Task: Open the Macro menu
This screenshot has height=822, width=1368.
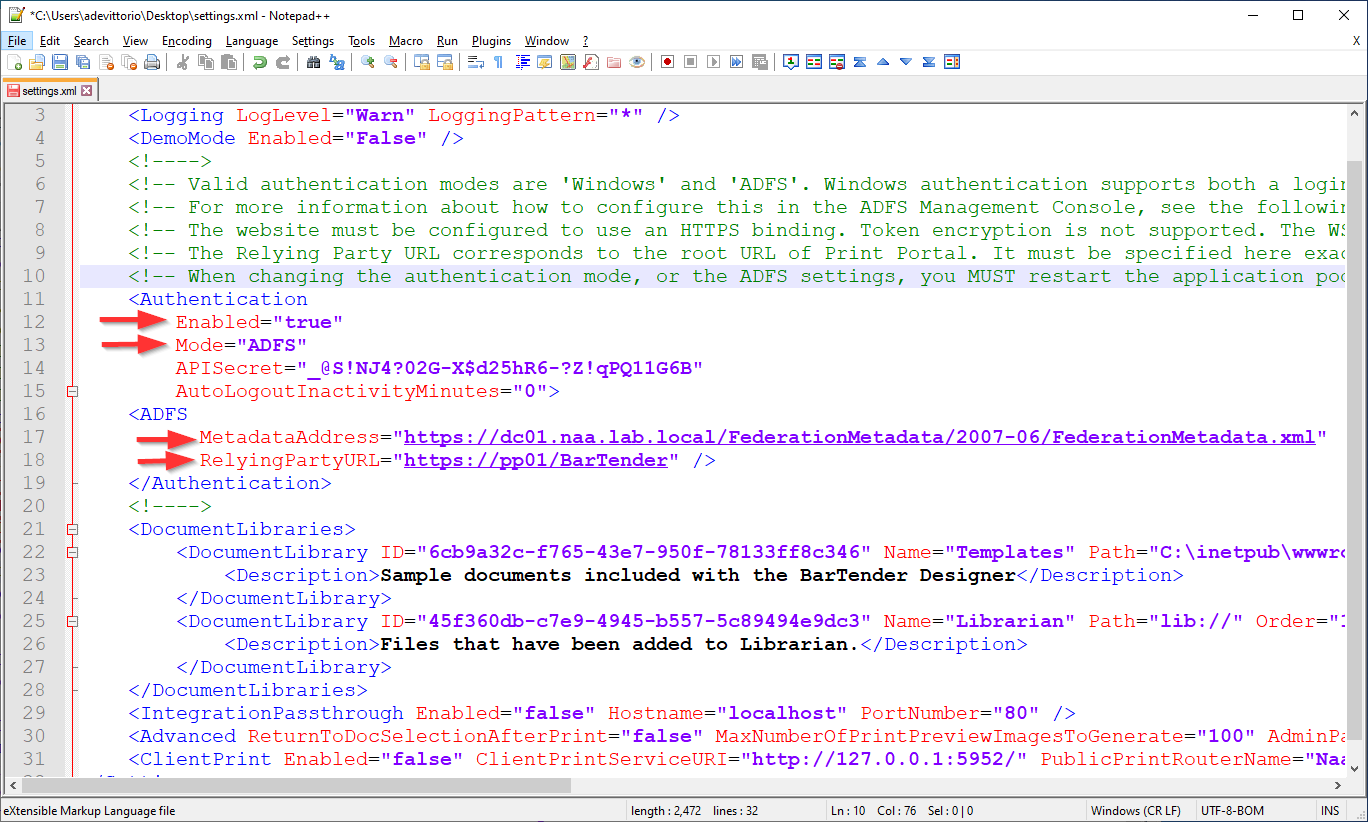Action: [406, 41]
